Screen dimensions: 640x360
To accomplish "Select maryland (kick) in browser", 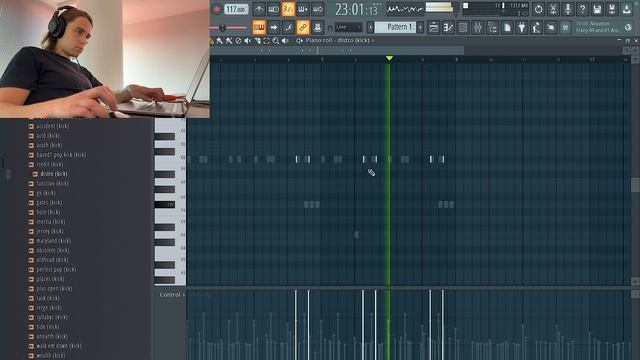I will pos(53,241).
